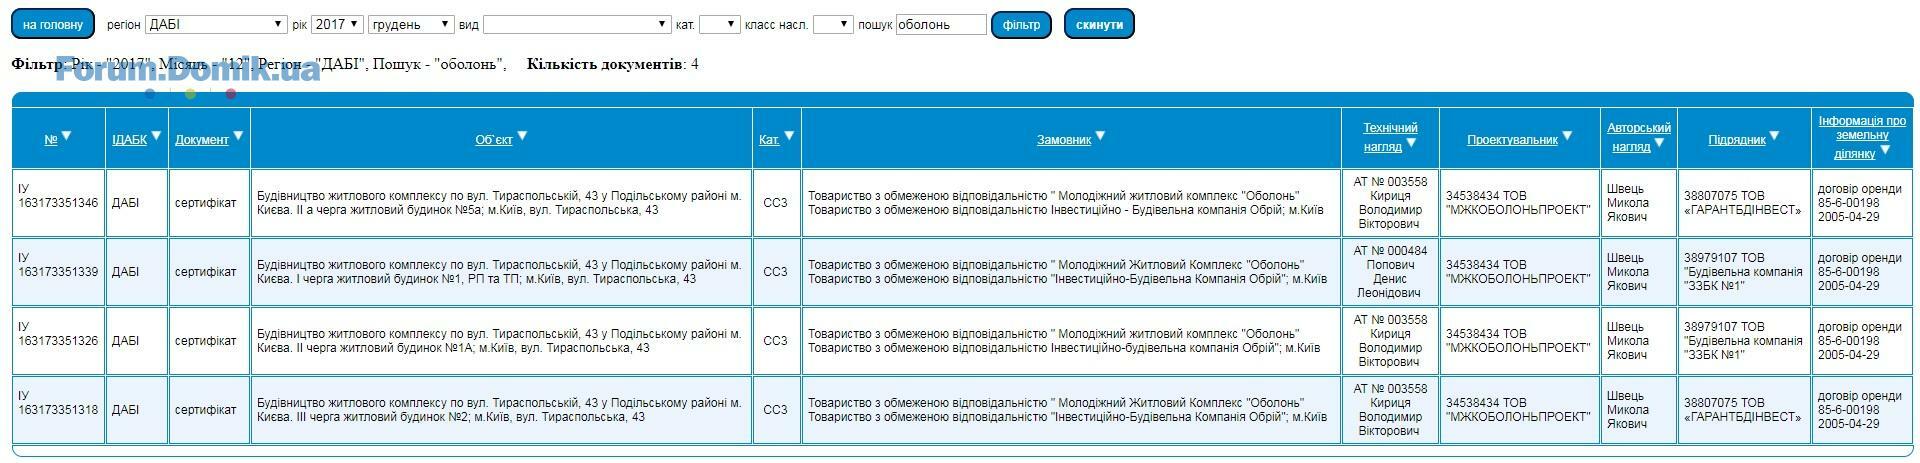Click sort arrow icon beside Підрядник header
1920x463 pixels.
[1774, 137]
